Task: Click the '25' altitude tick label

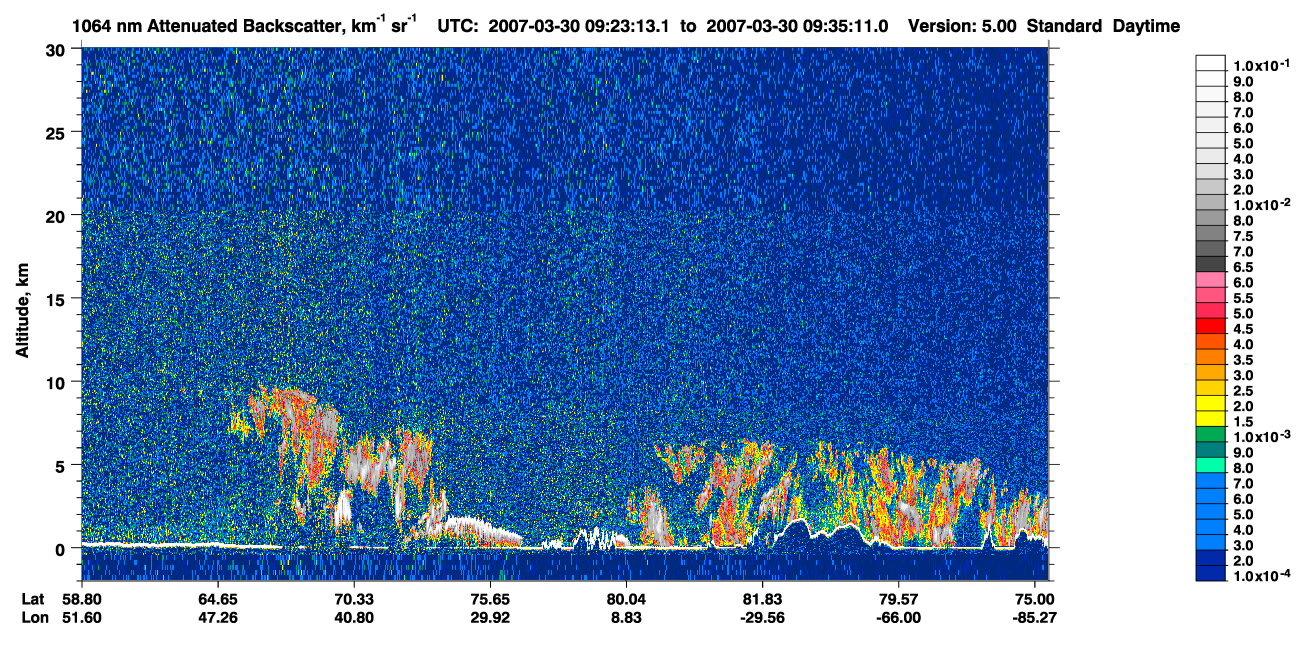Action: coord(58,132)
